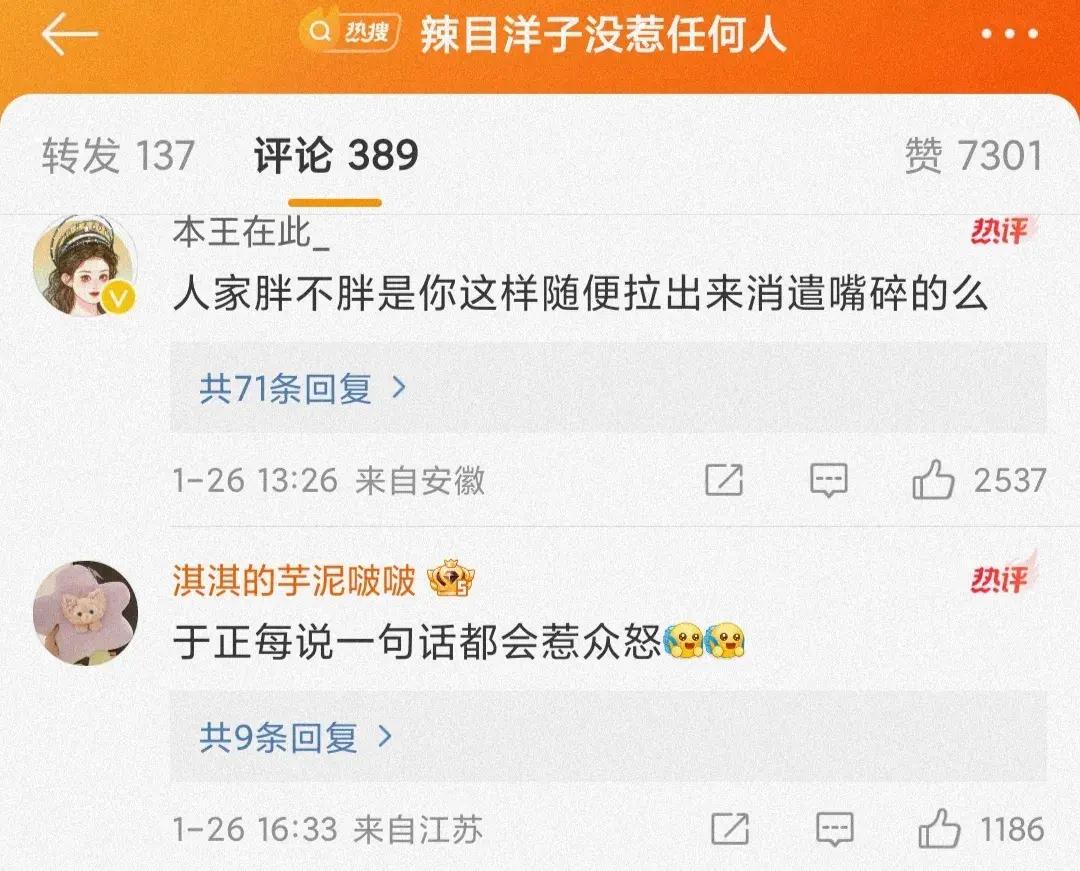Like the comment with 2537 likes
1080x871 pixels.
coord(933,479)
